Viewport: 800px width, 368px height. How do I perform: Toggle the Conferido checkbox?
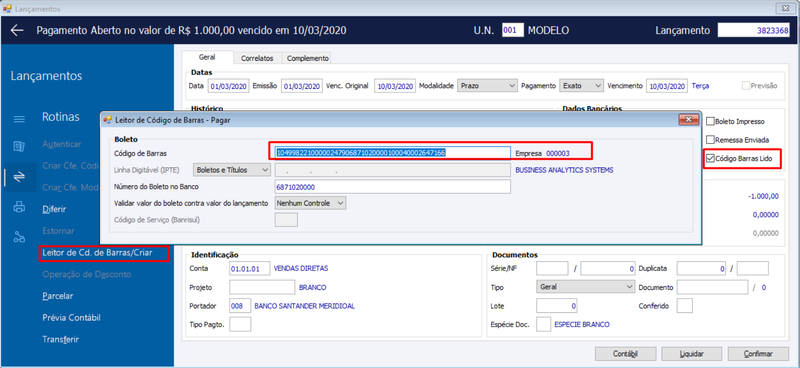[685, 306]
